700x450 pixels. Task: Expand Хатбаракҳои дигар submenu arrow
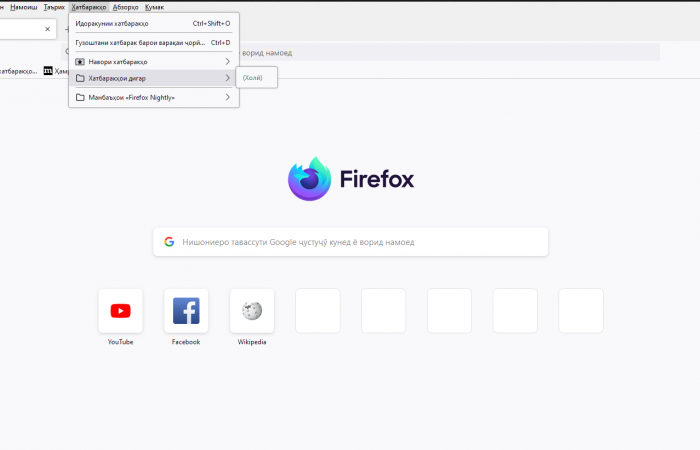tap(227, 78)
